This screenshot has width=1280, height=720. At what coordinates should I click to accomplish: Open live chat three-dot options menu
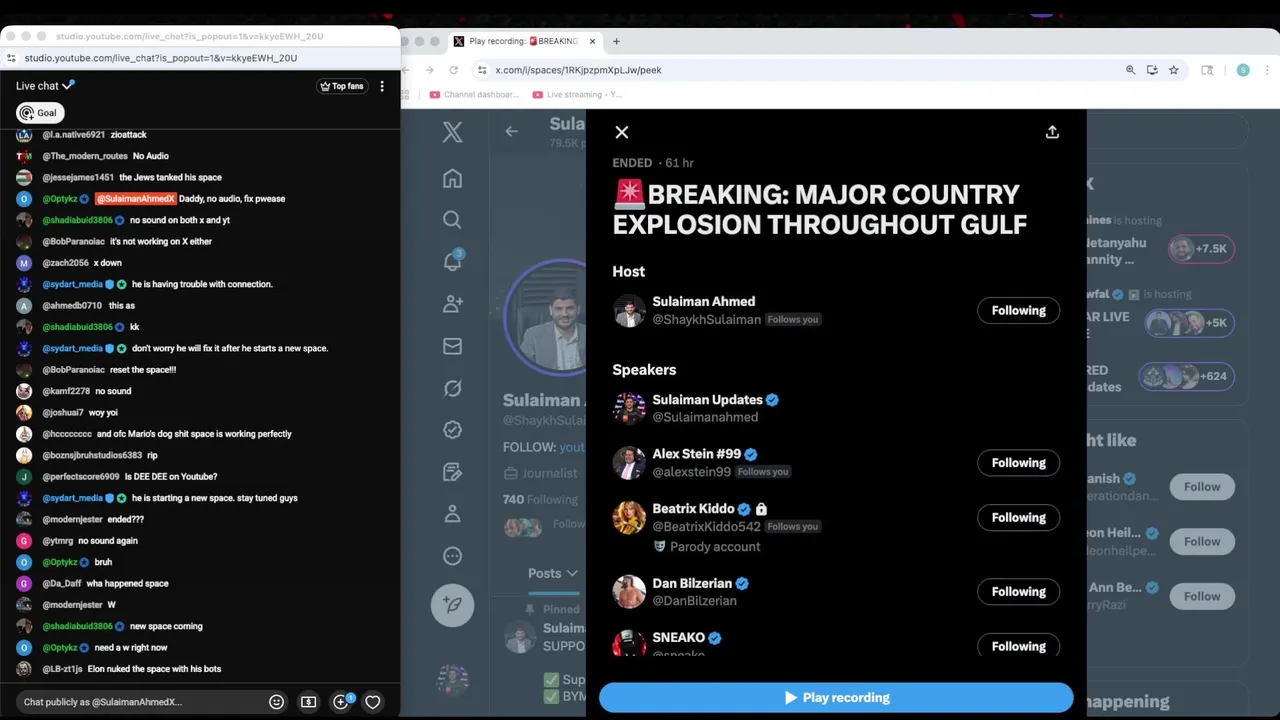click(382, 86)
